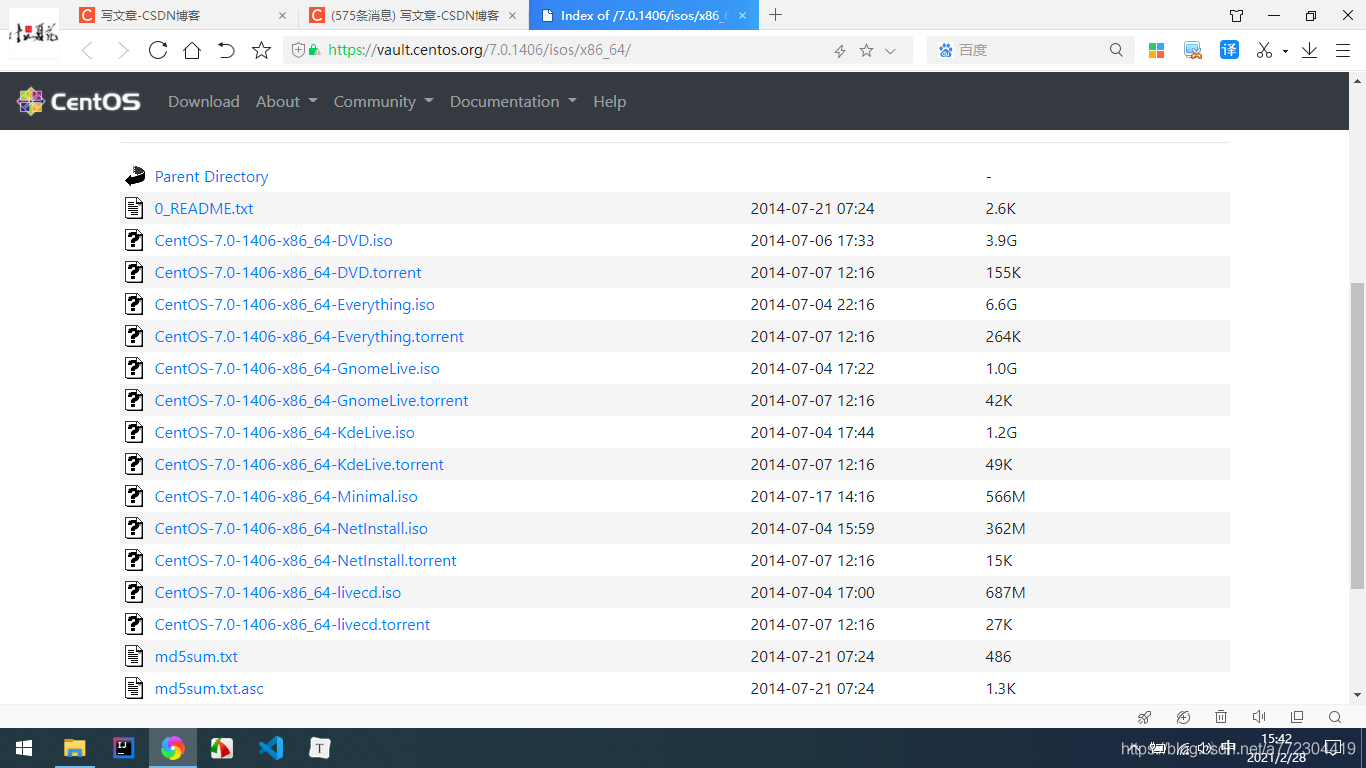Open md5sum.txt.asc link
This screenshot has width=1366, height=768.
[209, 688]
